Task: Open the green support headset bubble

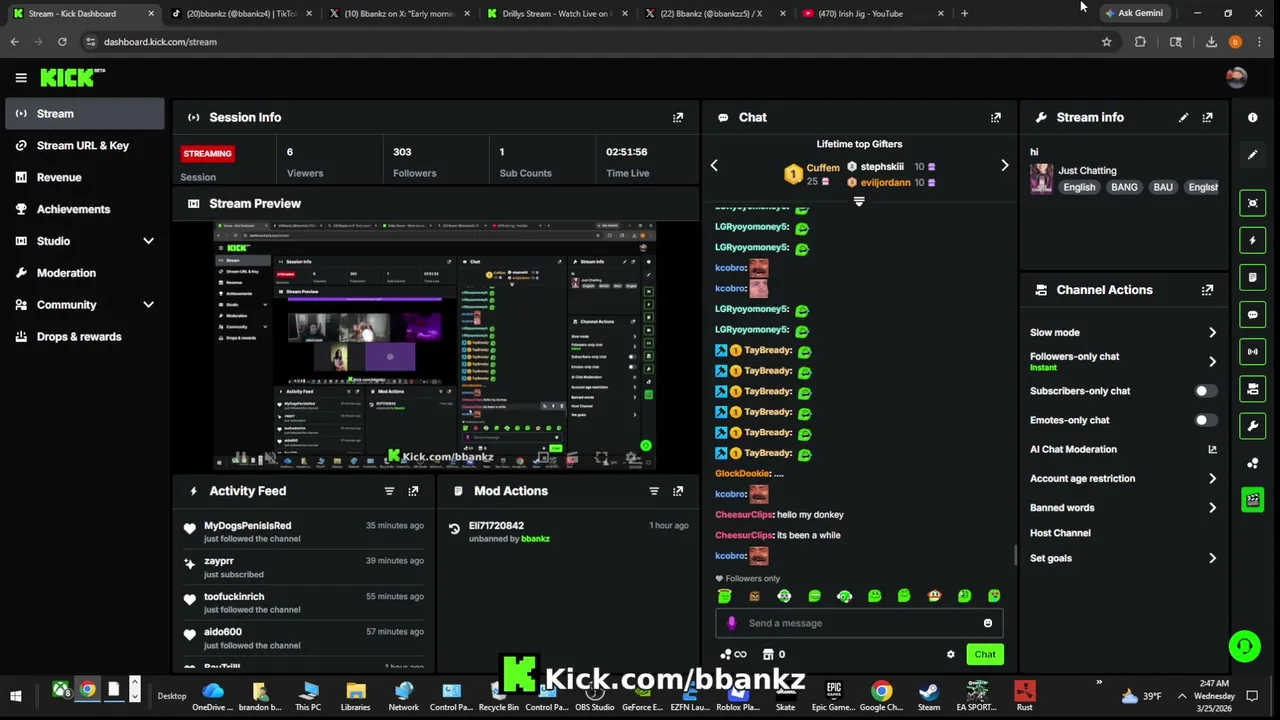Action: [x=1244, y=646]
